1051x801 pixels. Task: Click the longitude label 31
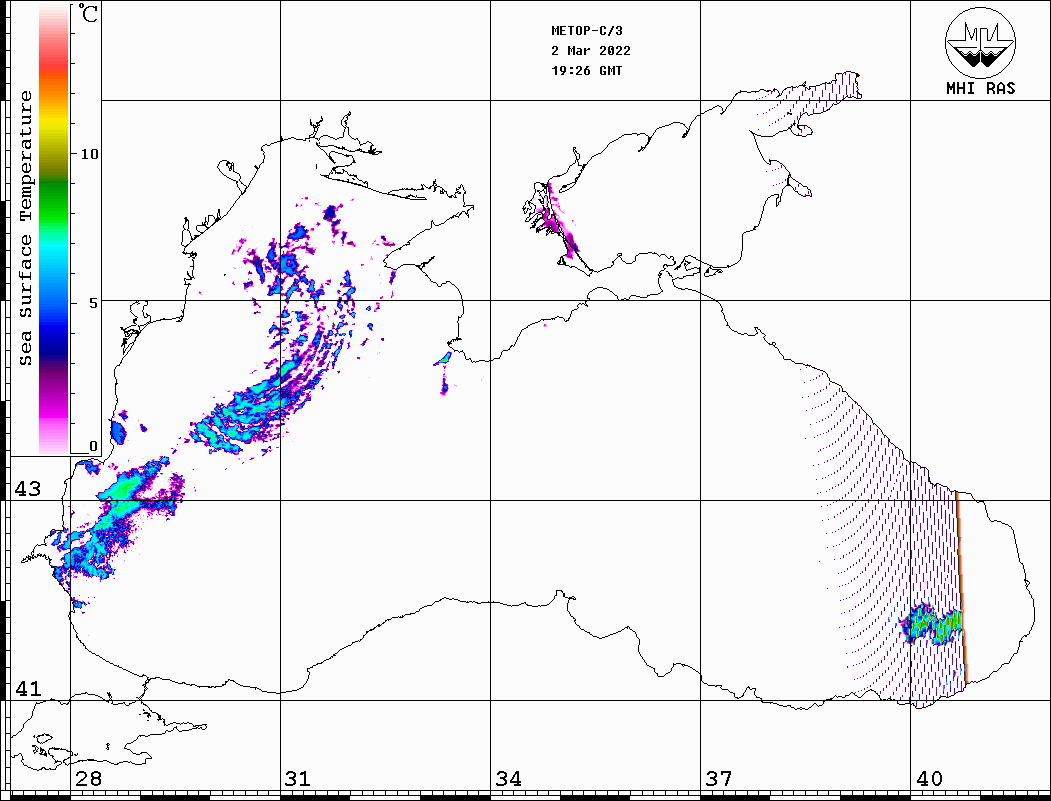click(x=297, y=778)
